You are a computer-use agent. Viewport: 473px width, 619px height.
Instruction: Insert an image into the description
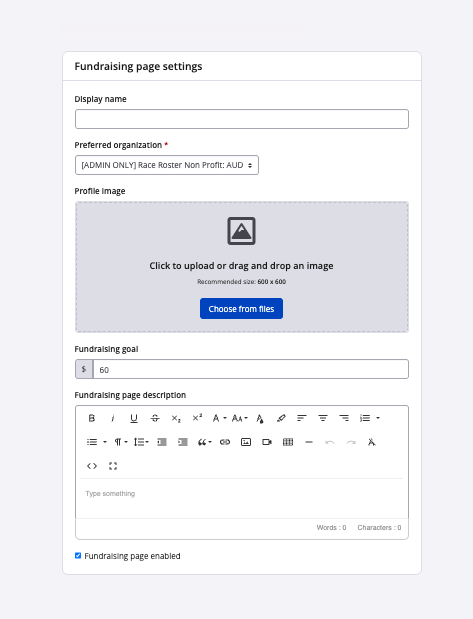pyautogui.click(x=246, y=442)
